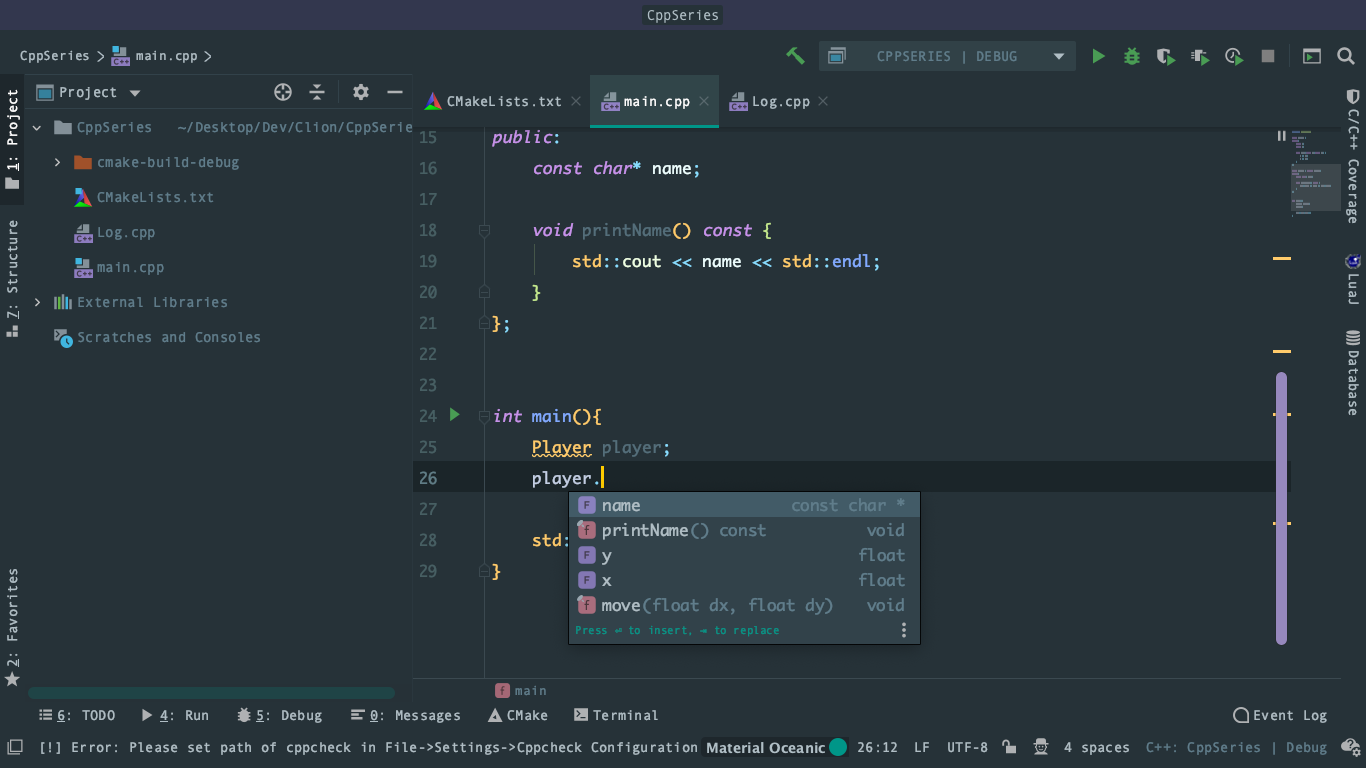Screen dimensions: 1366x768
Task: Toggle tool window bars using the bottom-left corner icon
Action: point(15,747)
